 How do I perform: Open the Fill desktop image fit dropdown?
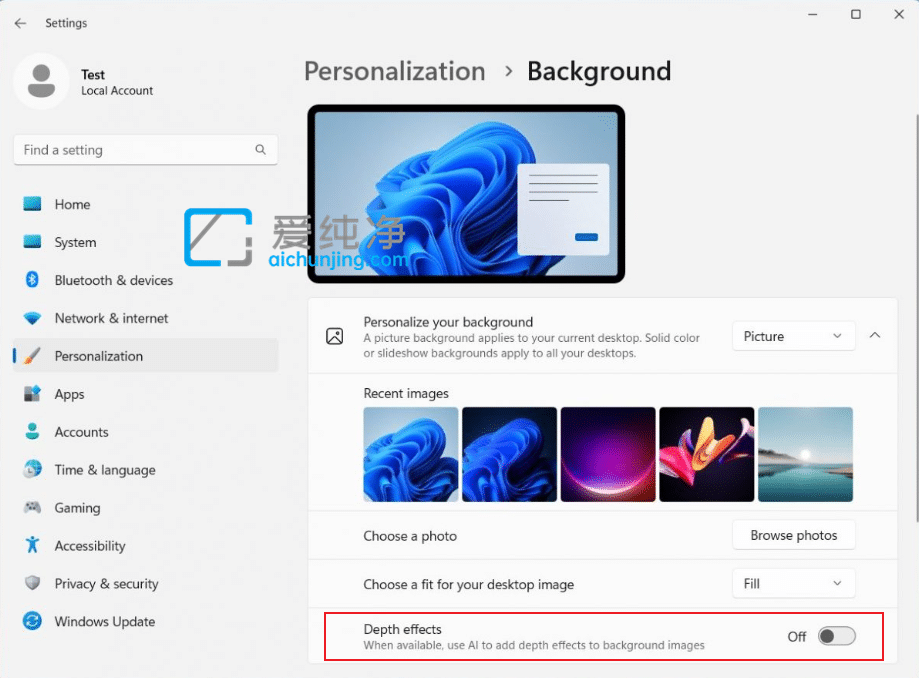point(793,583)
